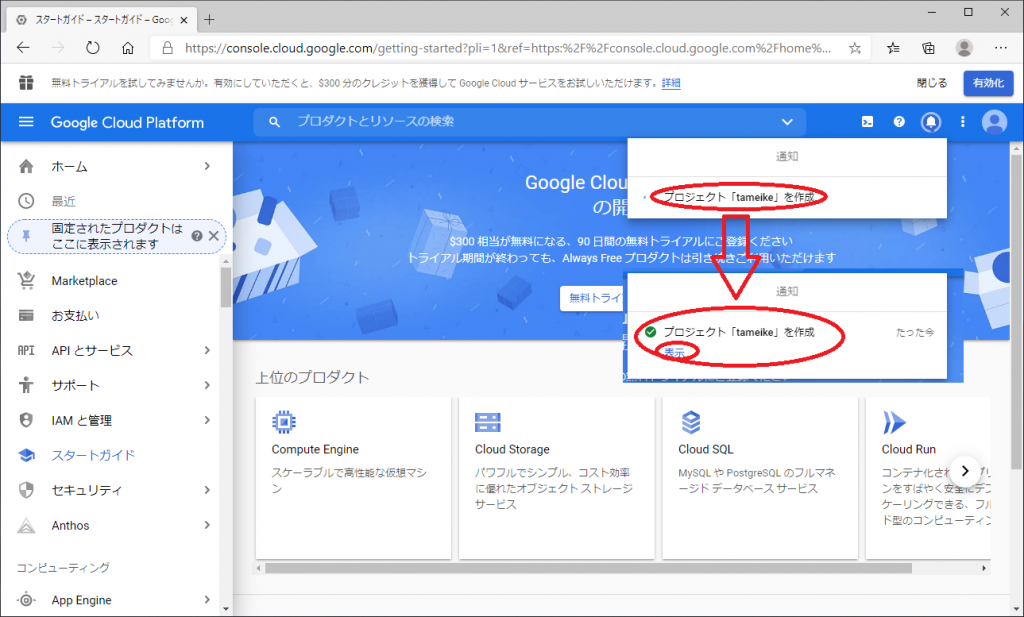The height and width of the screenshot is (617, 1024).
Task: Click the 有効化 button
Action: click(987, 83)
